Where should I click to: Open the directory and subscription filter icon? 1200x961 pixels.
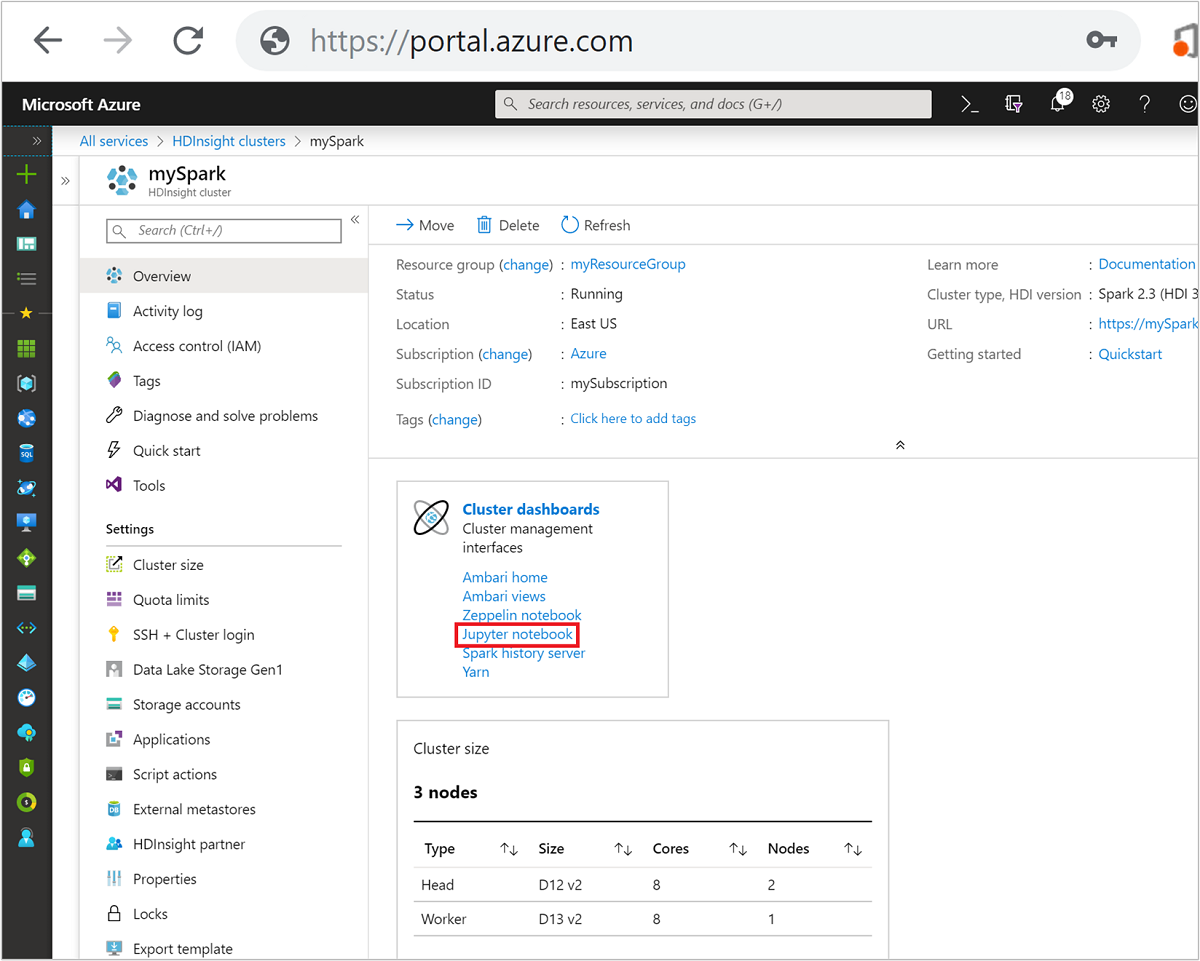pos(1013,103)
